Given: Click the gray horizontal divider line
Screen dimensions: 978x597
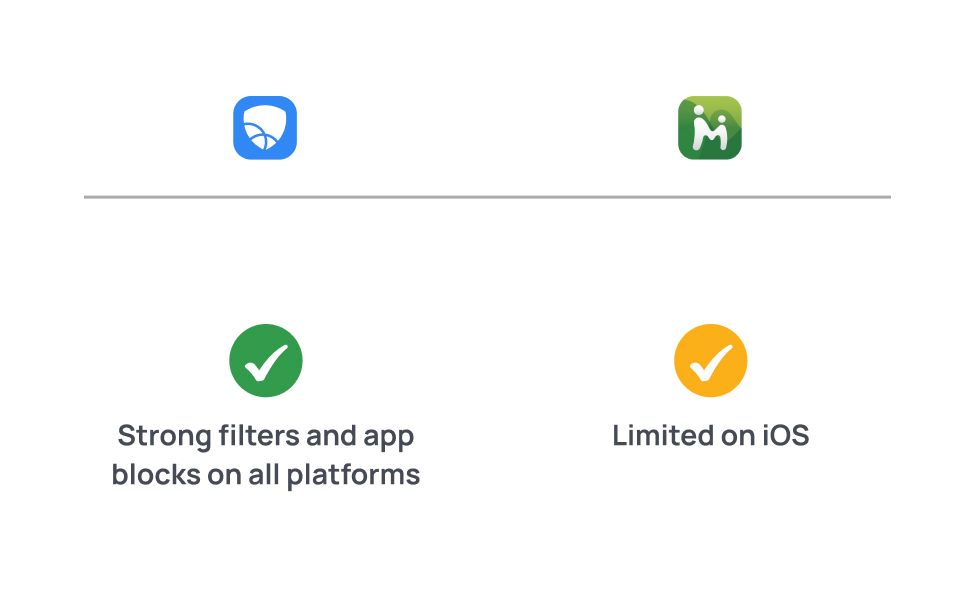Looking at the screenshot, I should click(487, 197).
